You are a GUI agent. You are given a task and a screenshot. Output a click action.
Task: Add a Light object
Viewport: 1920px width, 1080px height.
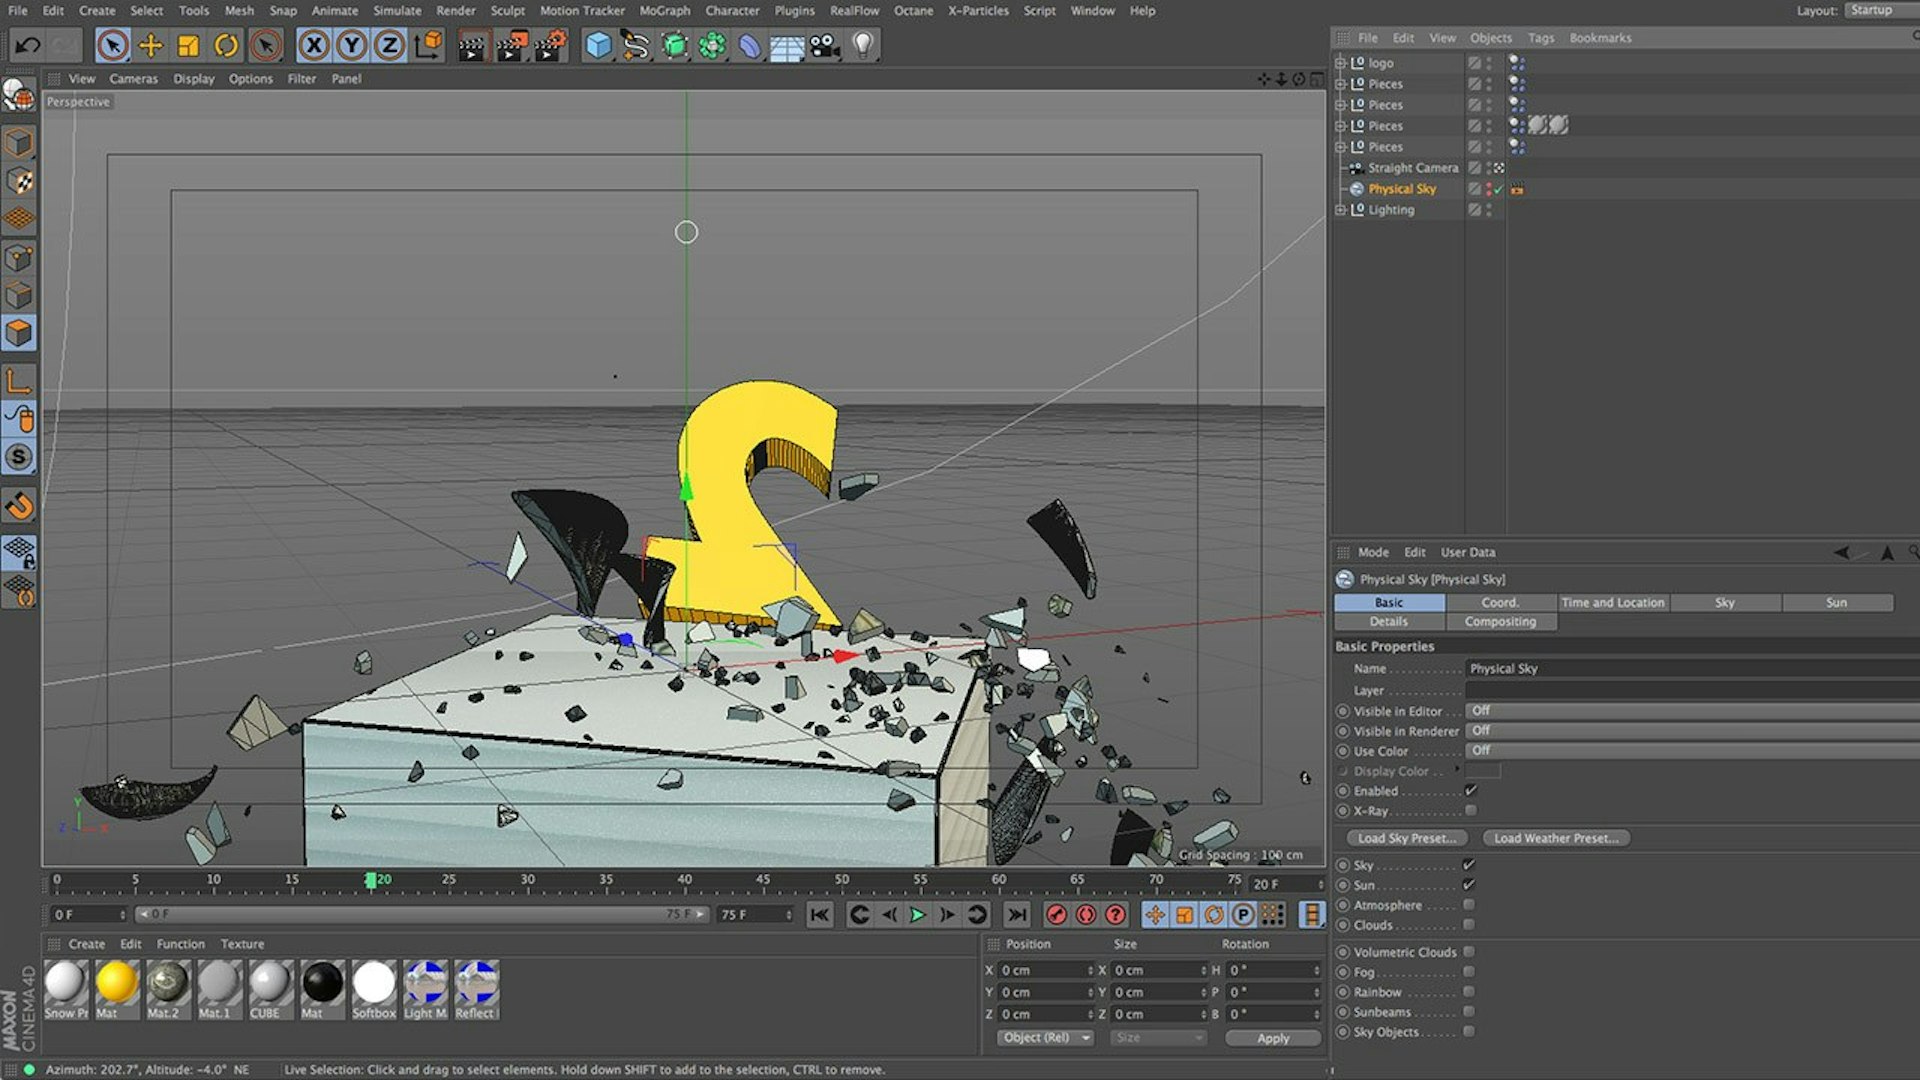click(863, 45)
